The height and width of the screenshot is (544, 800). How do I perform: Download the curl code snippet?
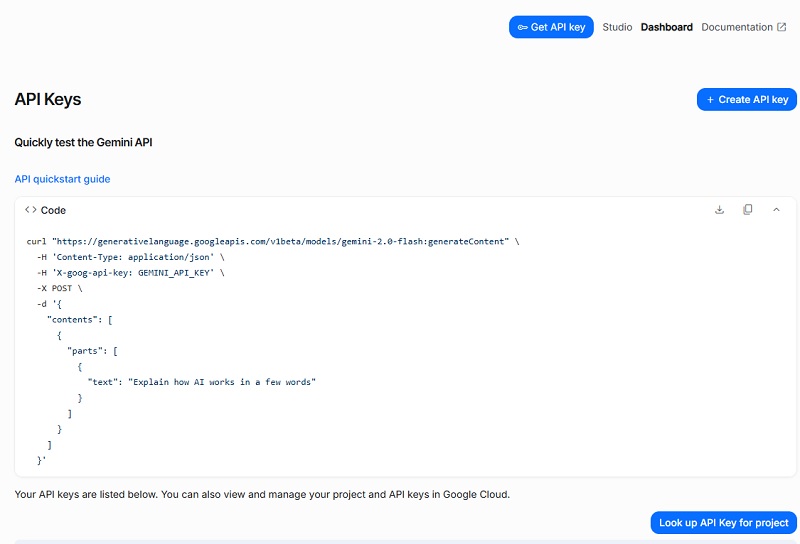tap(719, 210)
